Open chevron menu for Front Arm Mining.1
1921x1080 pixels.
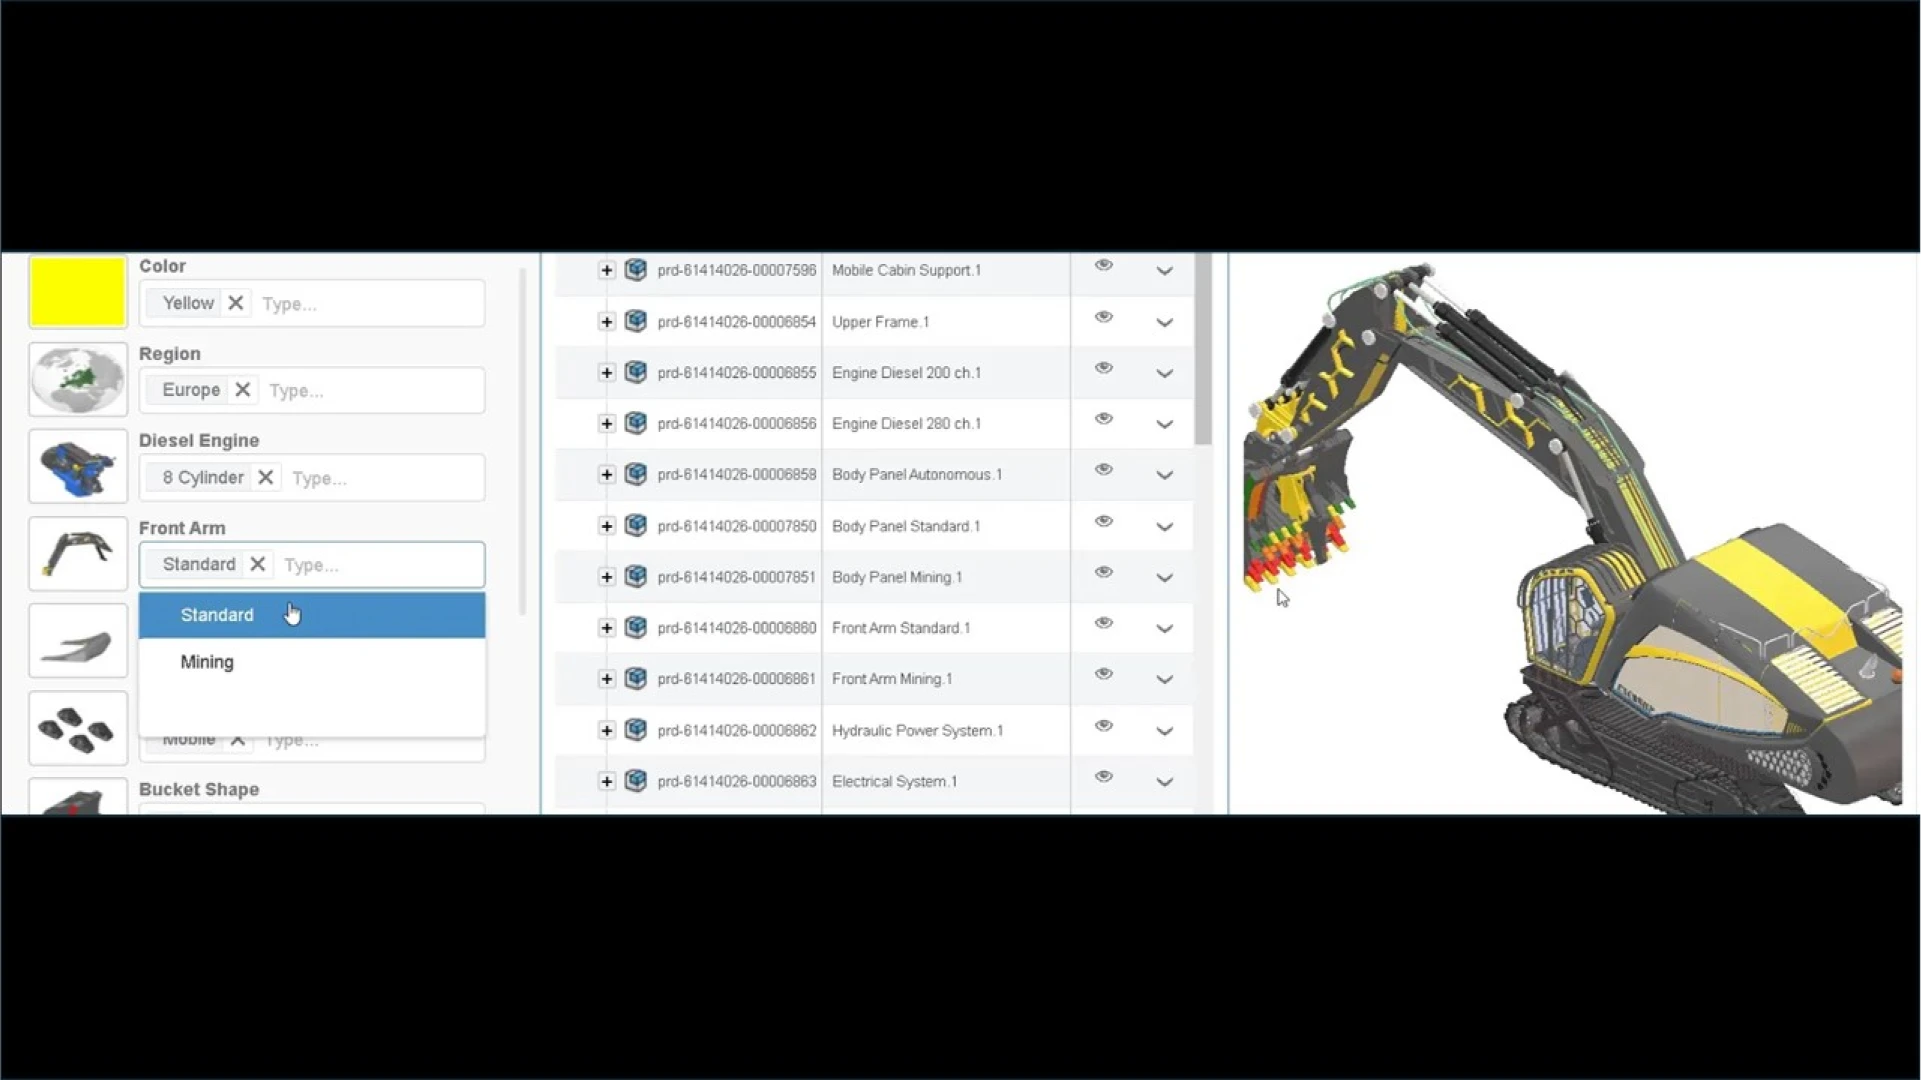tap(1165, 680)
